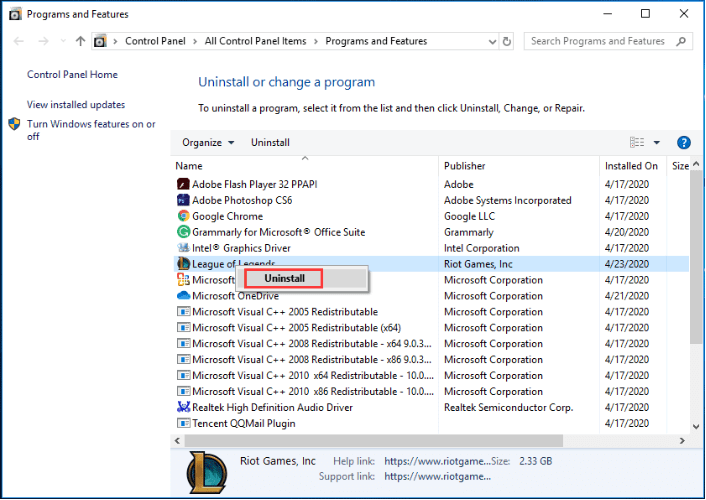Open the view options dropdown arrow
This screenshot has height=500, width=706.
click(x=656, y=142)
